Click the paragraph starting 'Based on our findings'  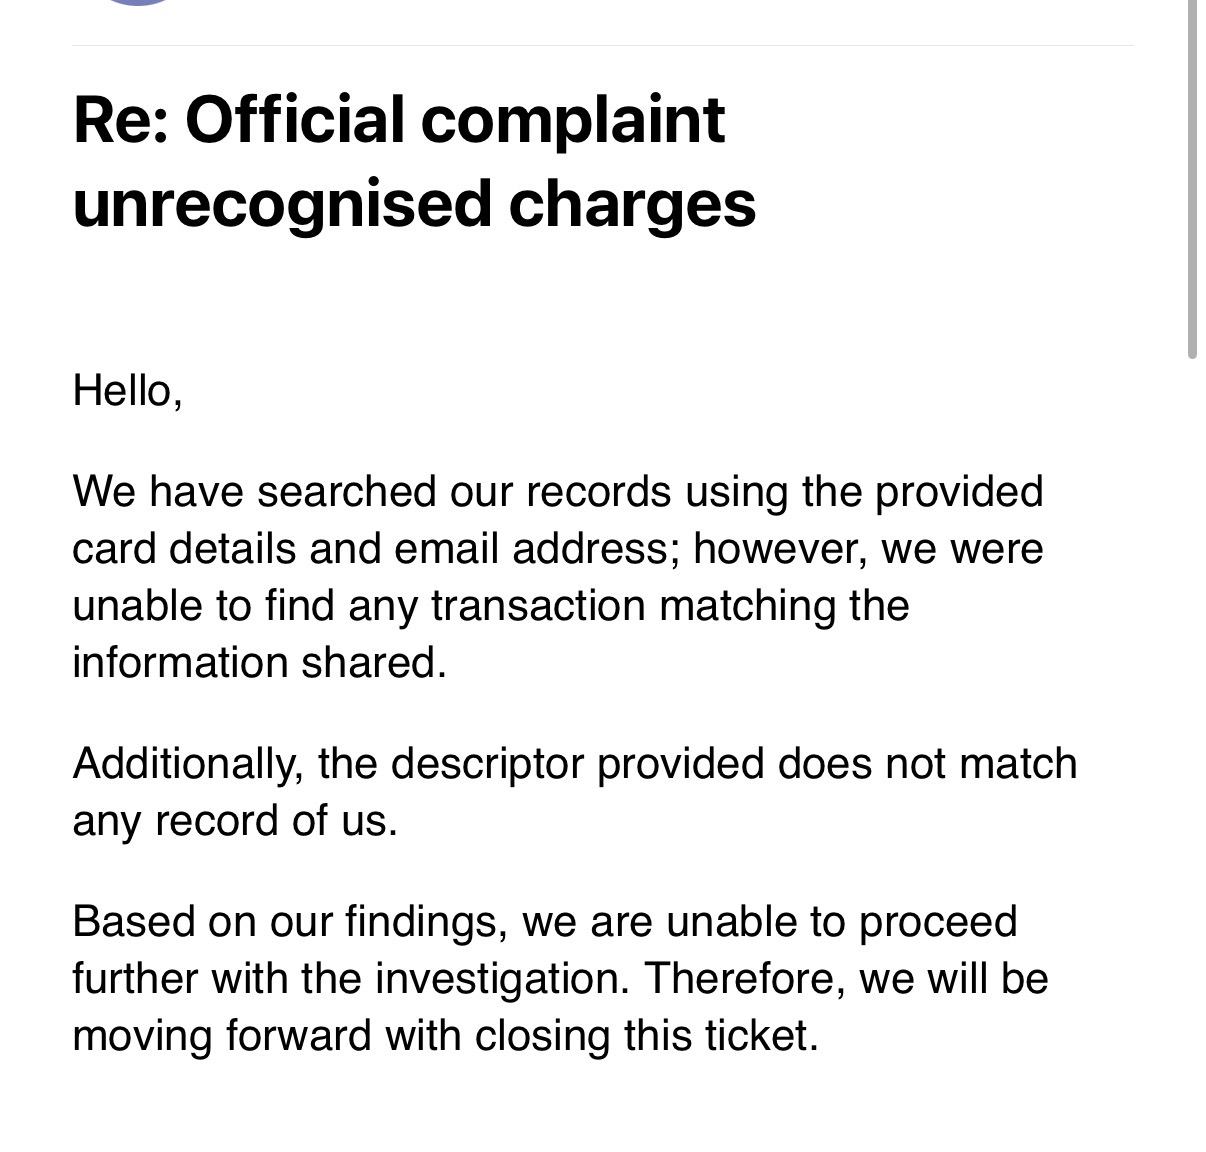560,978
